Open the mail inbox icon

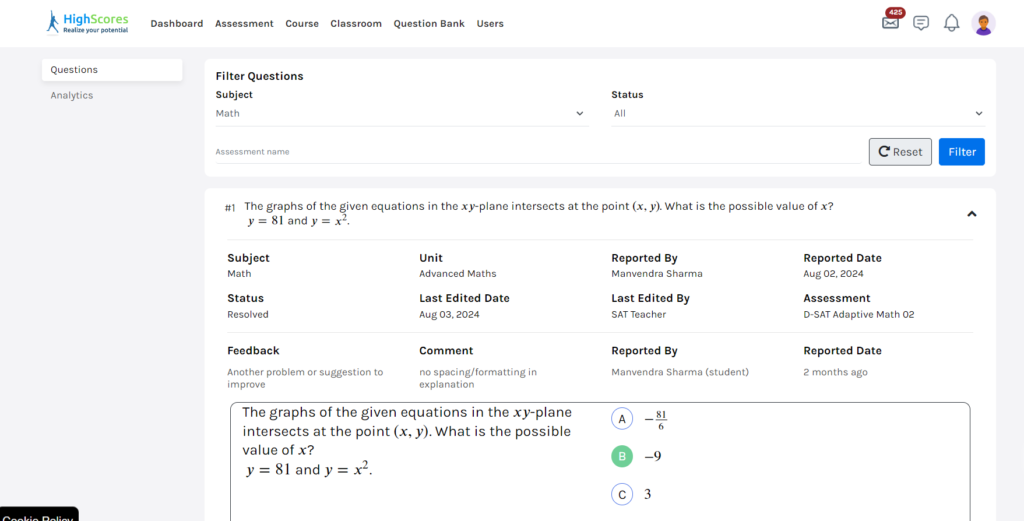[890, 23]
